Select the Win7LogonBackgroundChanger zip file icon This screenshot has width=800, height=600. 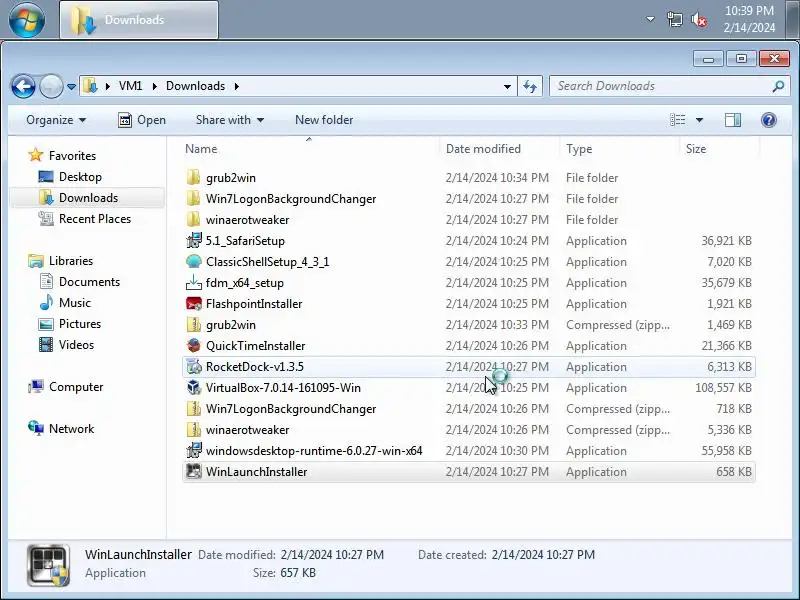(193, 409)
